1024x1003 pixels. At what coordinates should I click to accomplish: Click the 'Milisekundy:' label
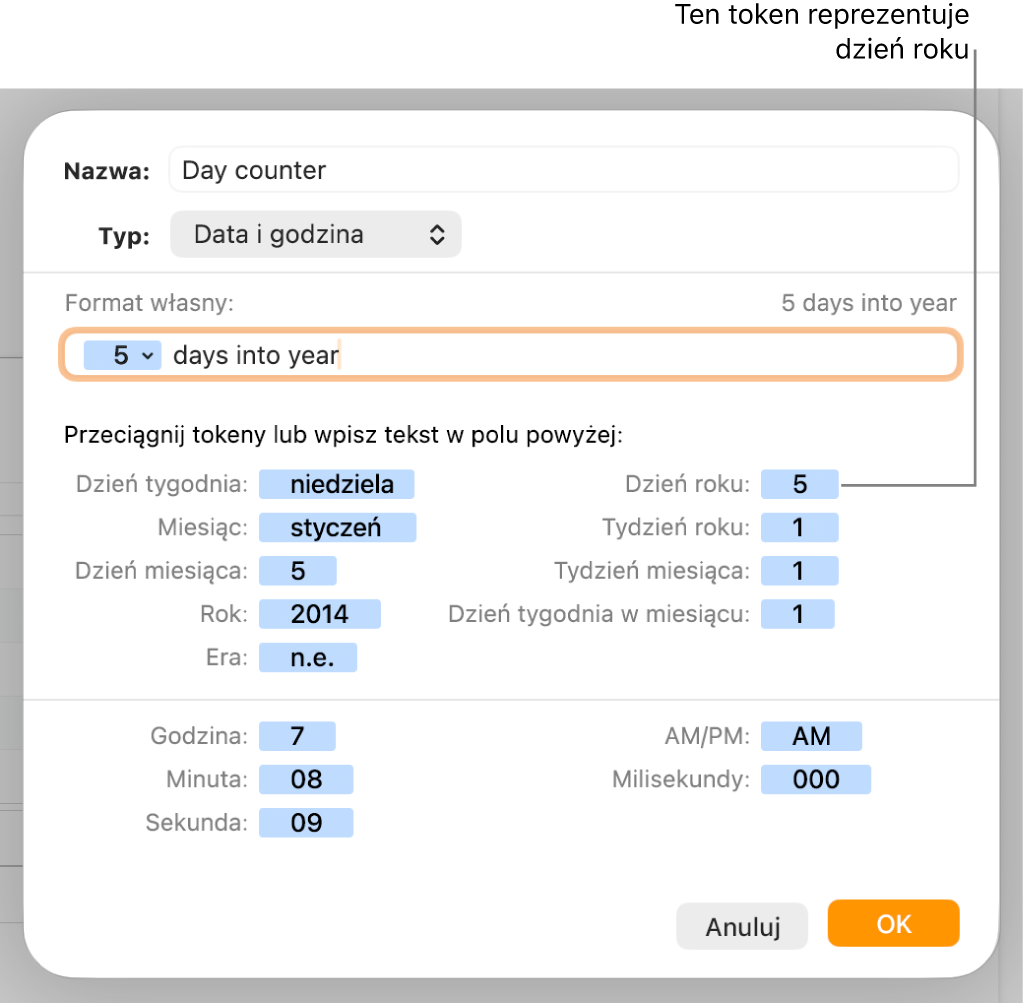(x=681, y=780)
